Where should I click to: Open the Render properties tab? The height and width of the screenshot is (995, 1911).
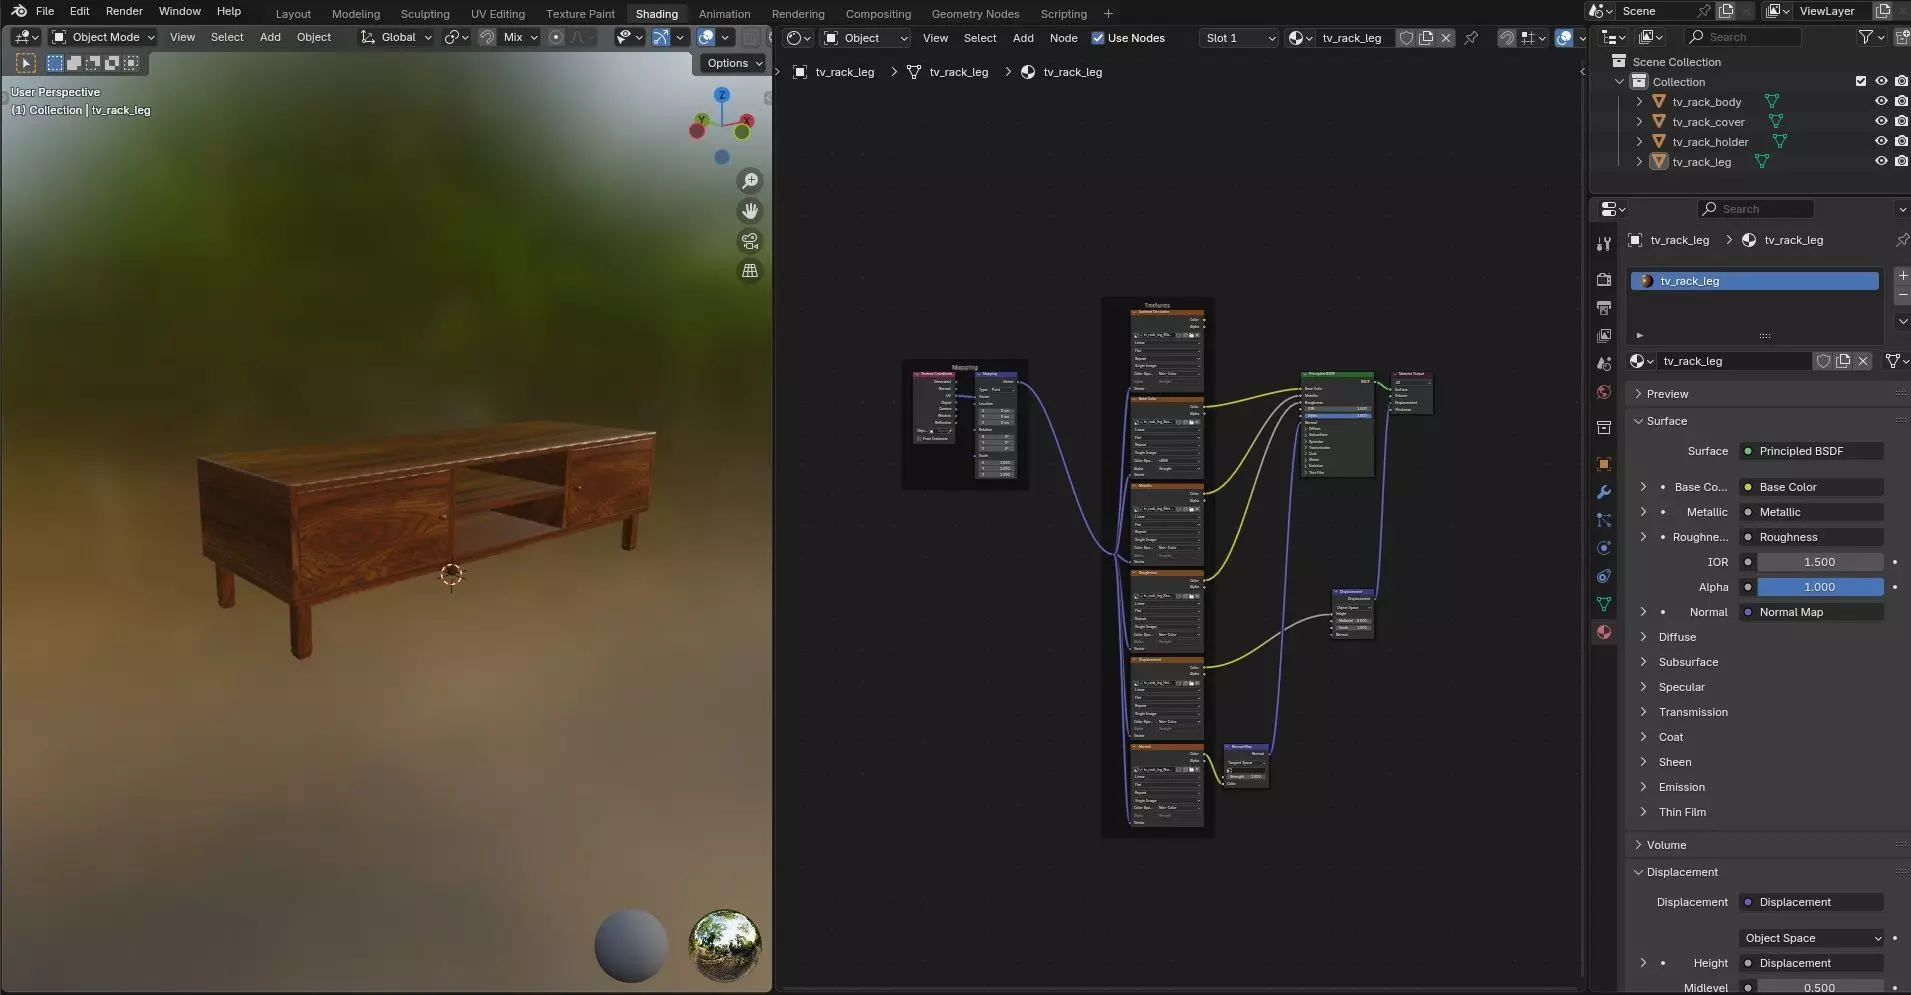pos(1604,280)
